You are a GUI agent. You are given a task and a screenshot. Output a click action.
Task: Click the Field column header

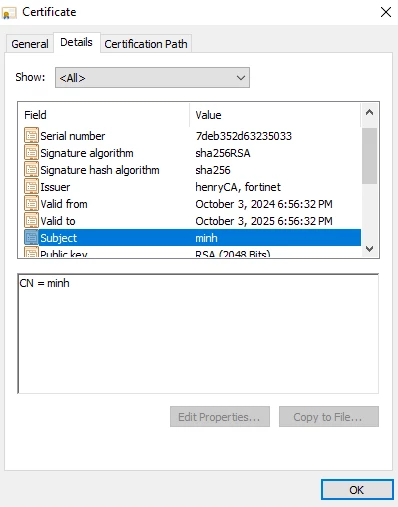(x=104, y=115)
